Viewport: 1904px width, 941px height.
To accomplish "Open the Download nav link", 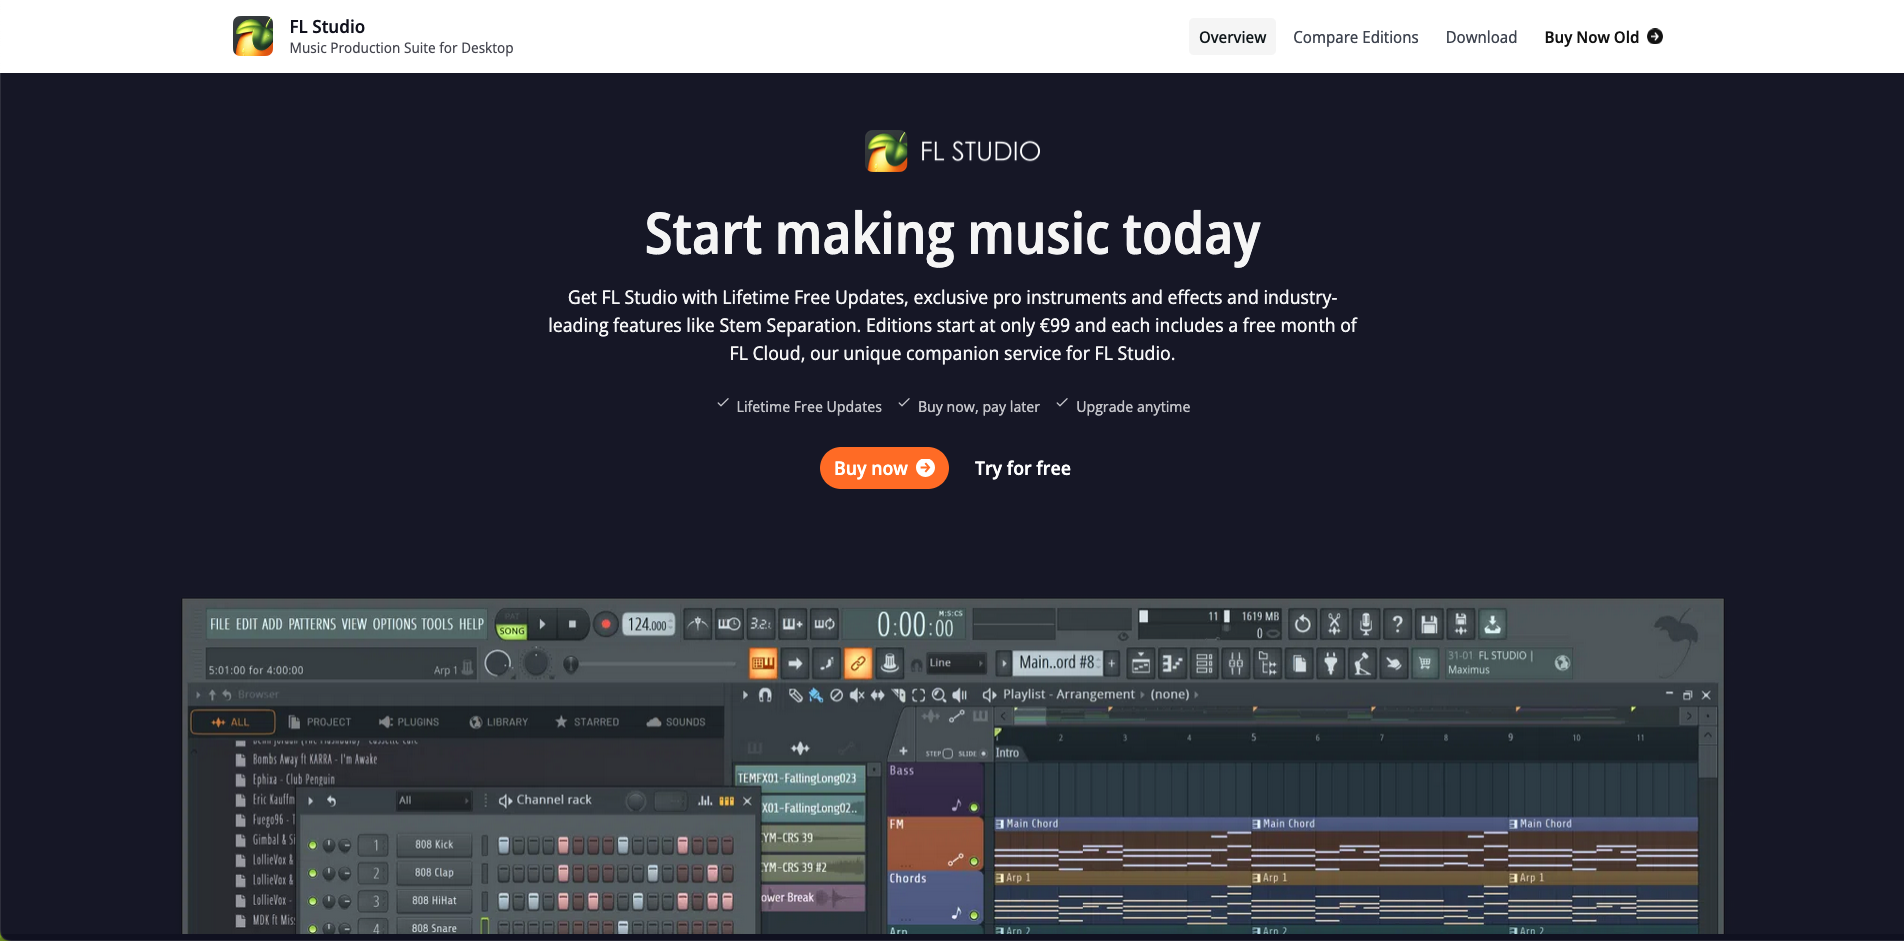I will [x=1481, y=37].
